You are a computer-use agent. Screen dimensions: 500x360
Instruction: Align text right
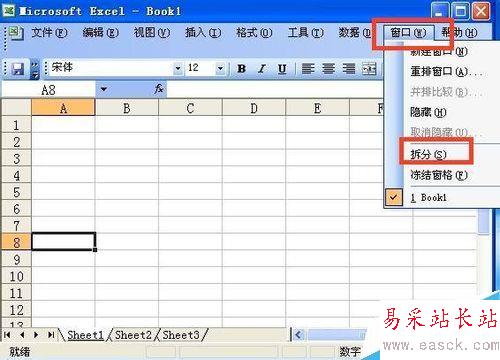(349, 69)
